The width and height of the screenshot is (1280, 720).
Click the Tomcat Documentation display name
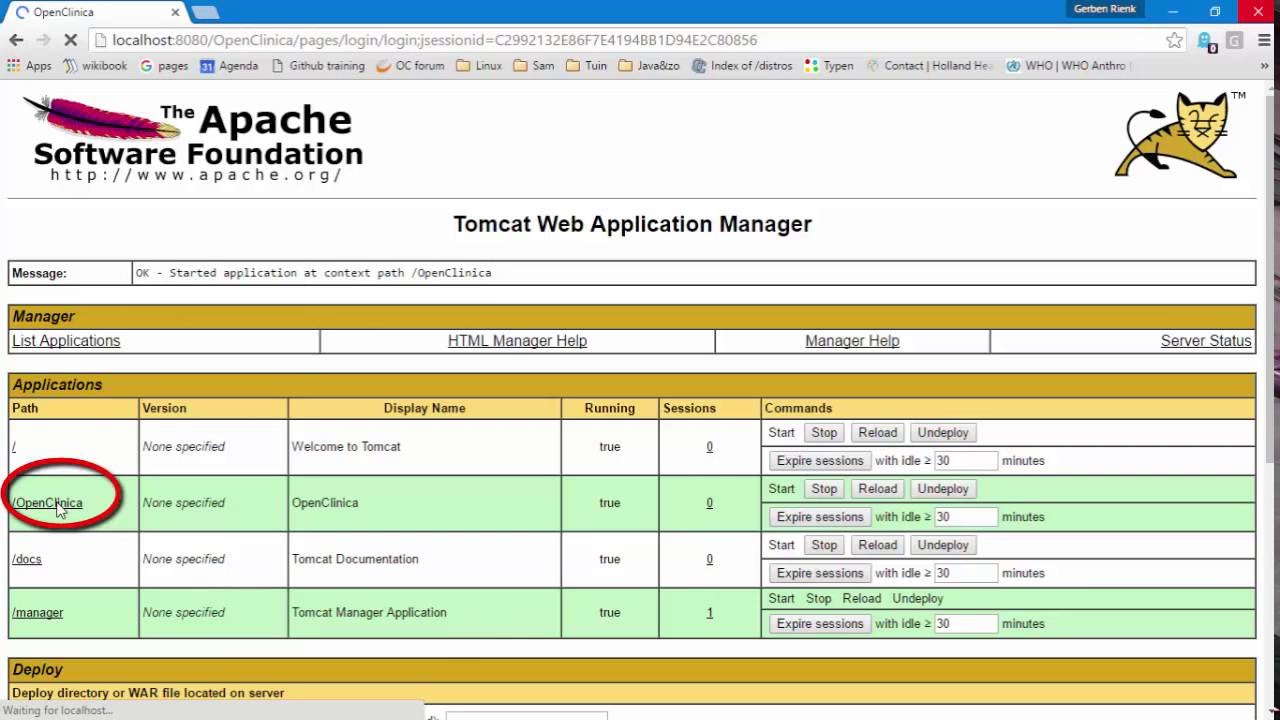pos(355,559)
